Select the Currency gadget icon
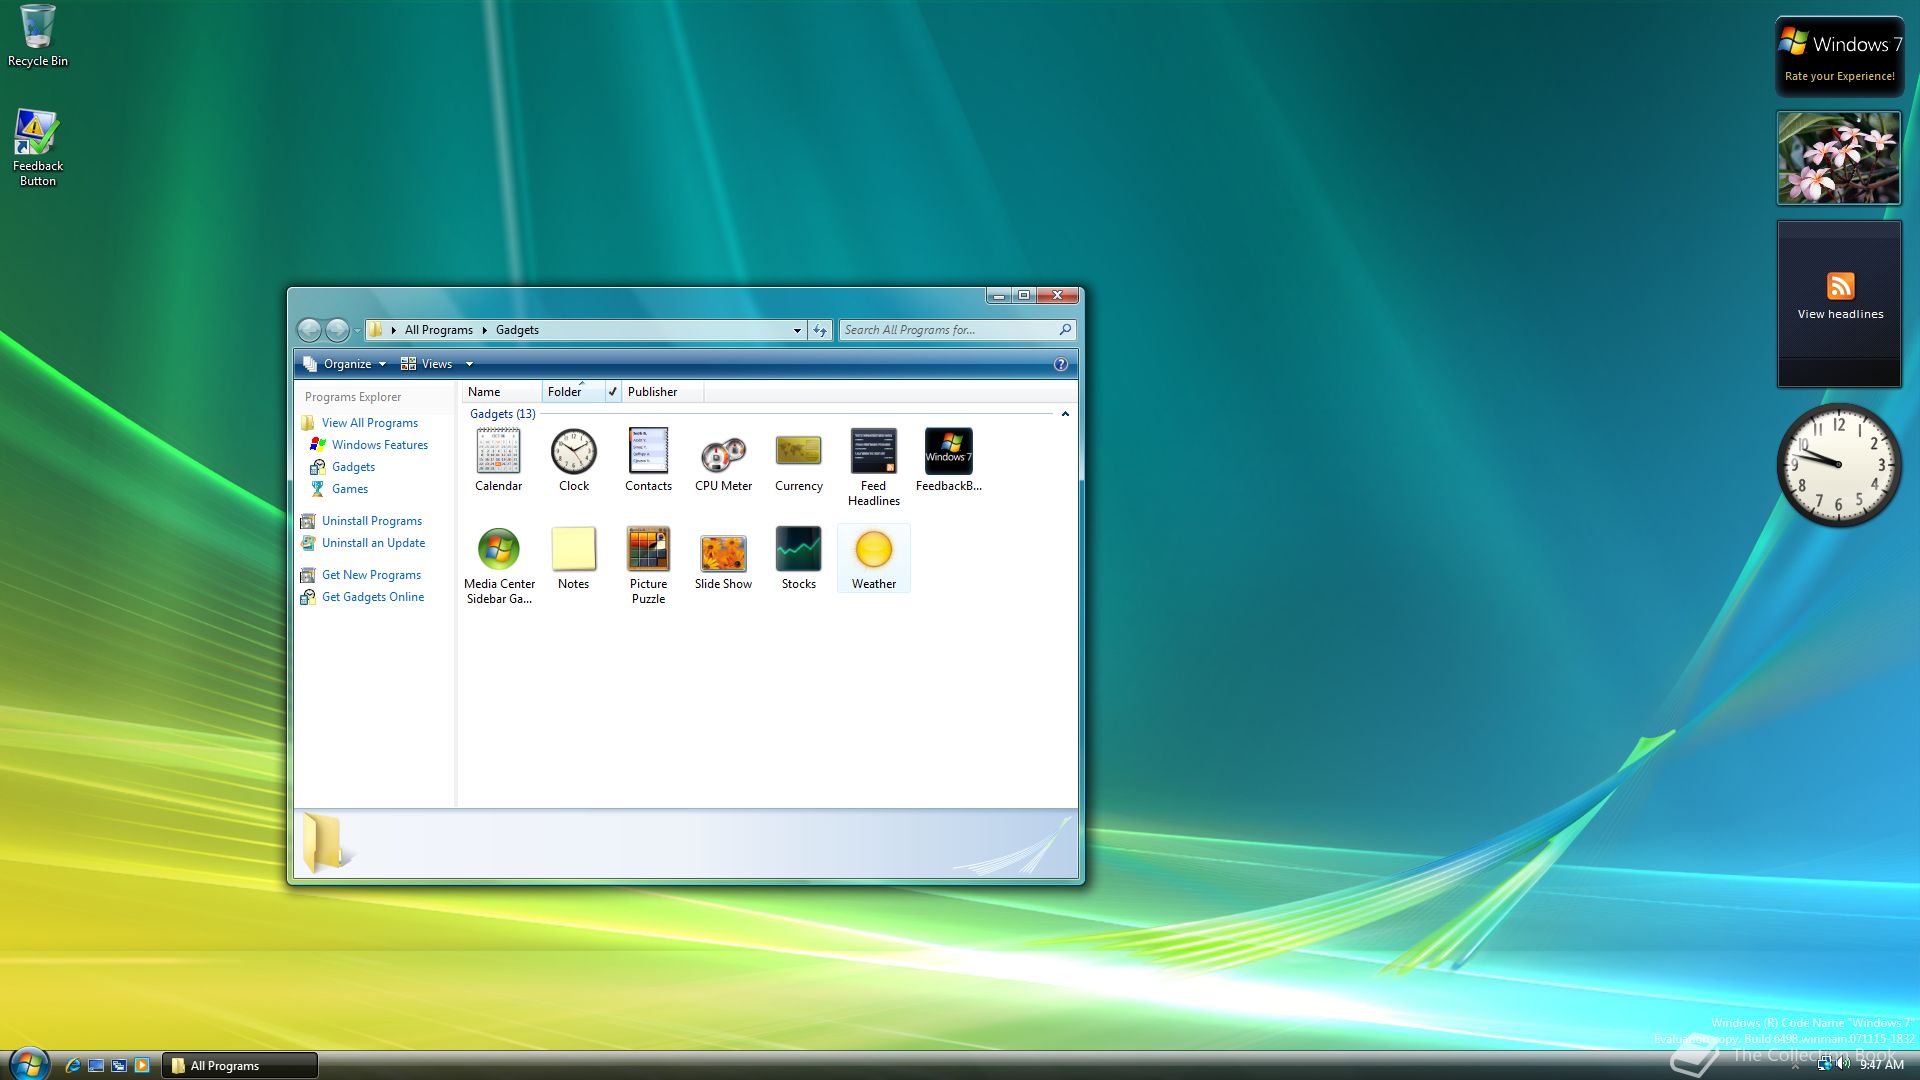The height and width of the screenshot is (1080, 1920). 798,451
